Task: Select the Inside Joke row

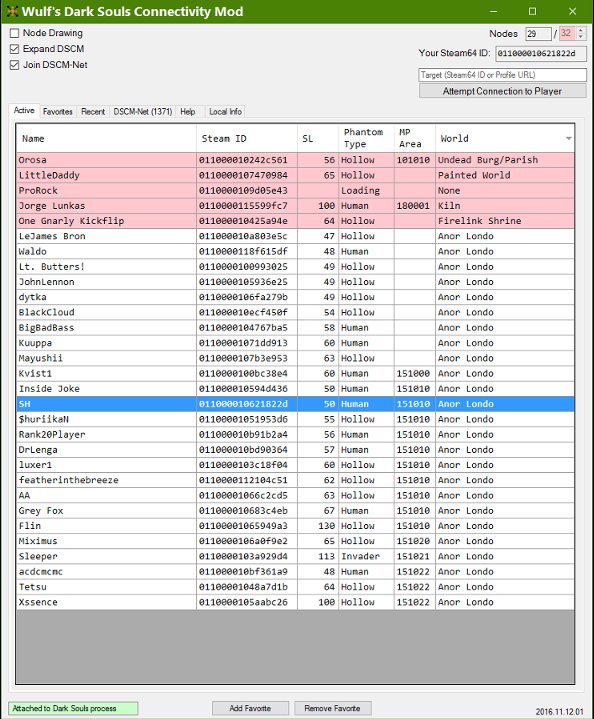Action: point(295,388)
